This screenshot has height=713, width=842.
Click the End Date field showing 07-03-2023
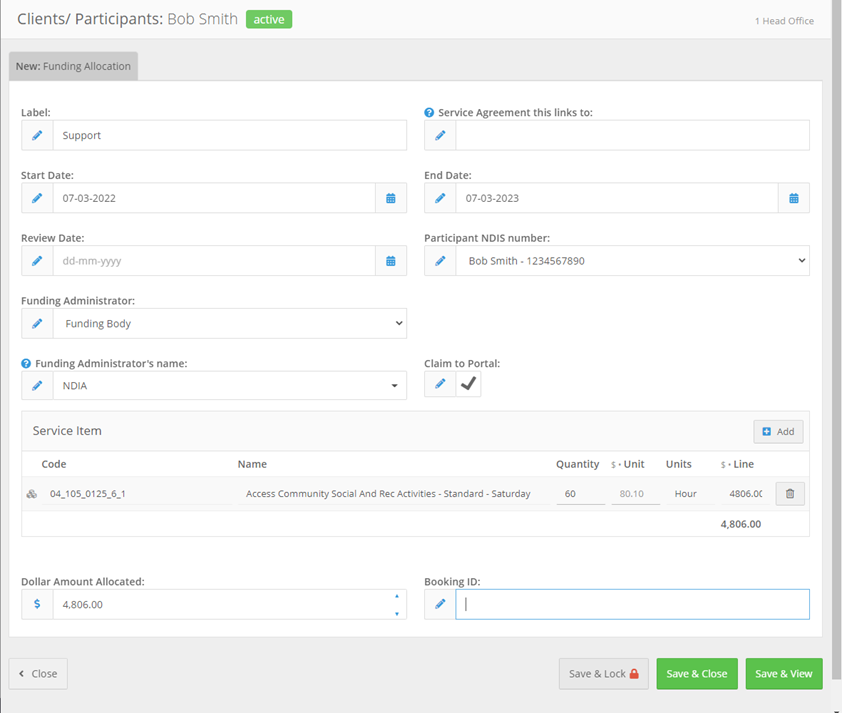(x=617, y=198)
